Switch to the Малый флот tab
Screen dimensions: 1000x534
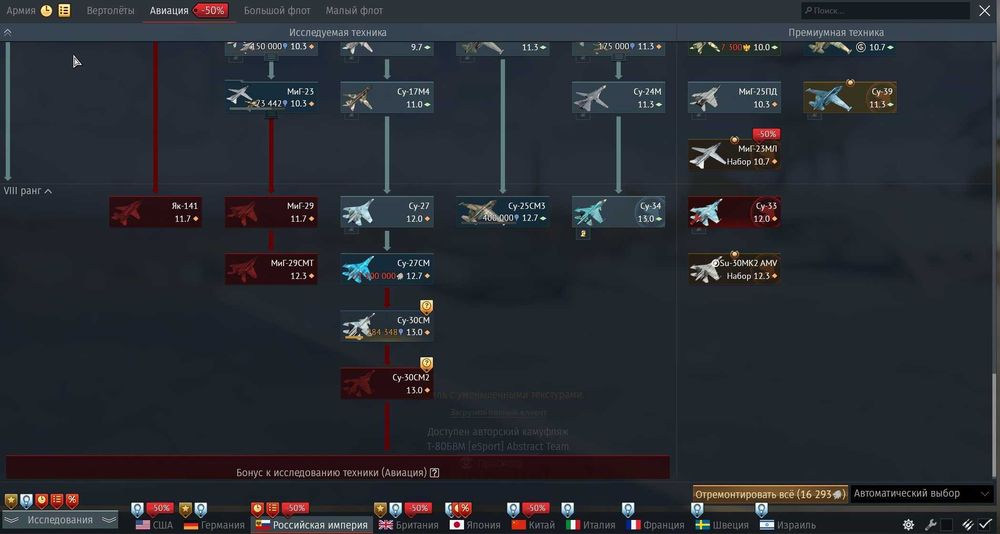tap(354, 10)
